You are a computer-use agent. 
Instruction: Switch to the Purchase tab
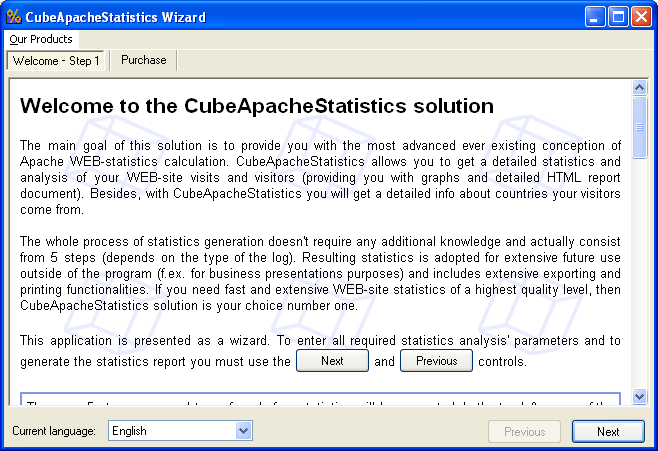(144, 60)
